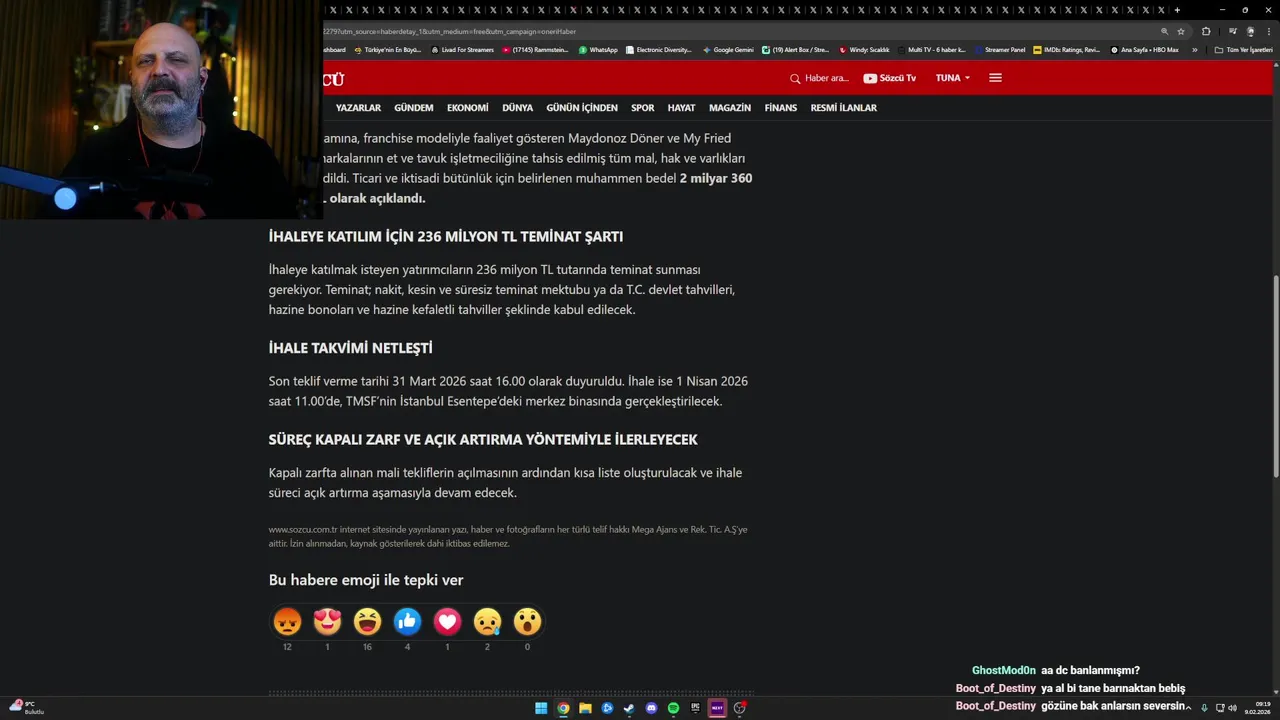Screen dimensions: 1280x720
Task: Open the WhatsApp bookmark
Action: click(598, 49)
